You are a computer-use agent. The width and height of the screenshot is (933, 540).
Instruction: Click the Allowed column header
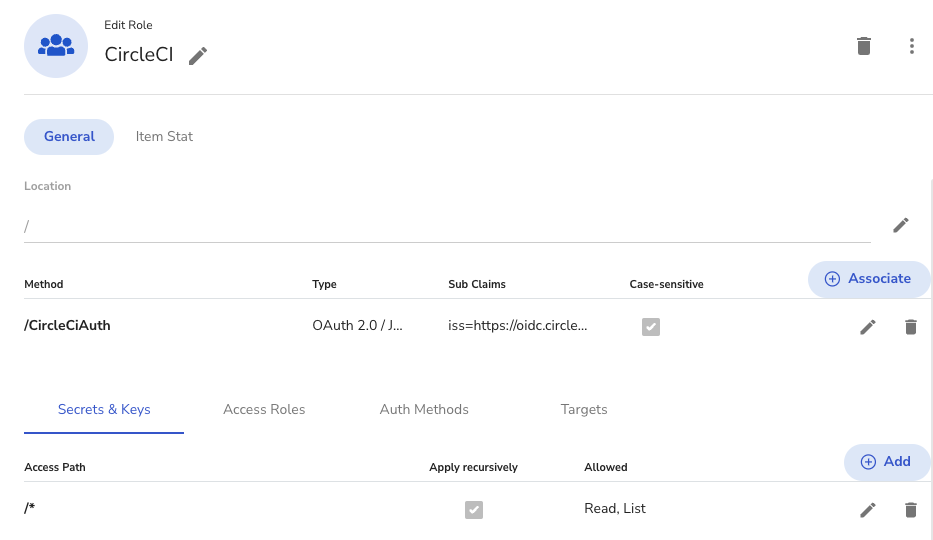pos(606,467)
